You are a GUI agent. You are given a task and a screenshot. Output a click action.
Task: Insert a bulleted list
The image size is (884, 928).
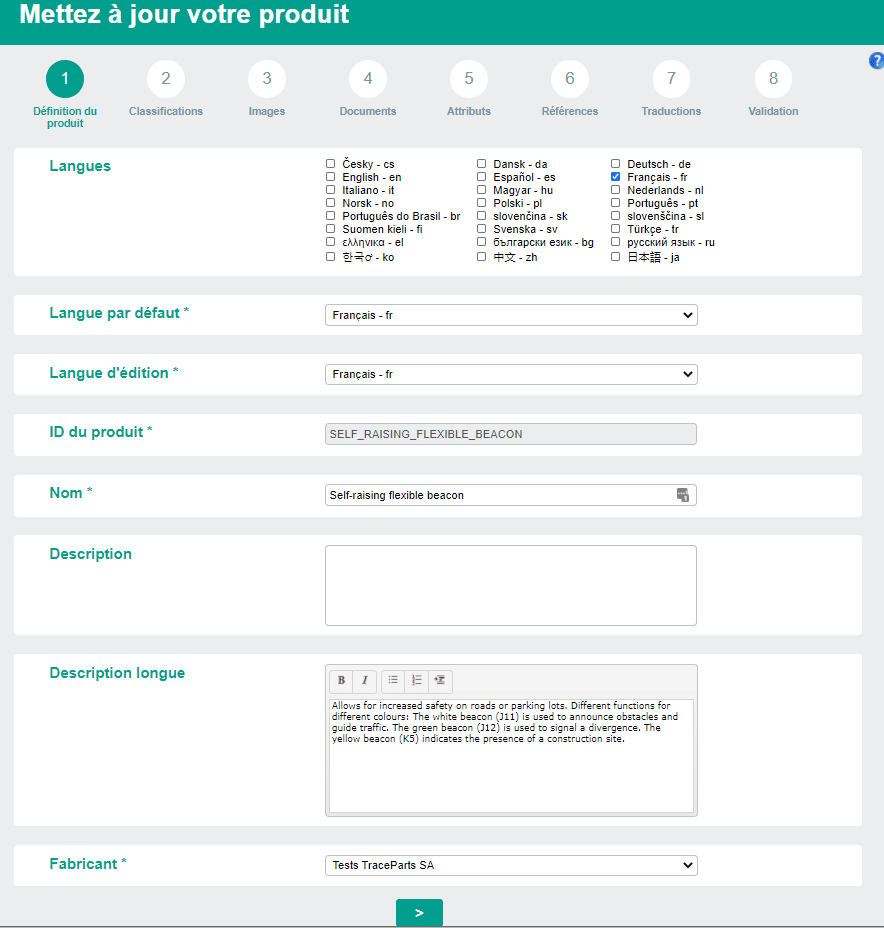coord(393,680)
